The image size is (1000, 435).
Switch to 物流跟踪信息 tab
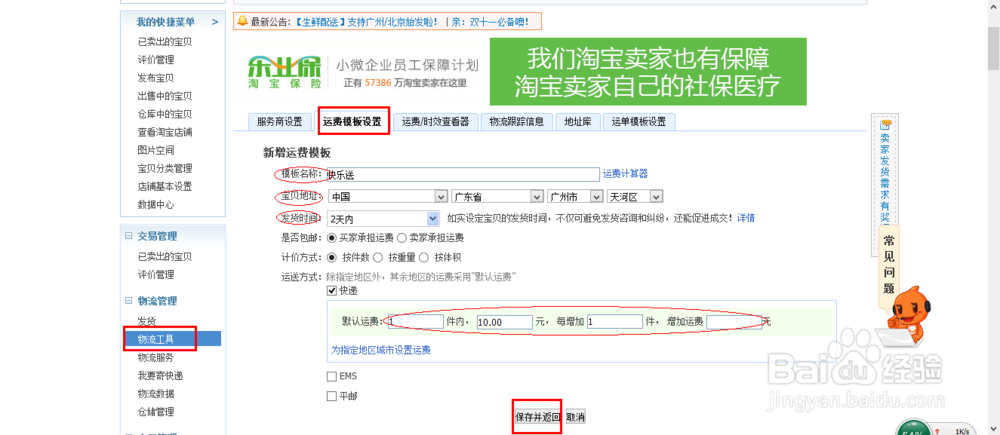[517, 122]
